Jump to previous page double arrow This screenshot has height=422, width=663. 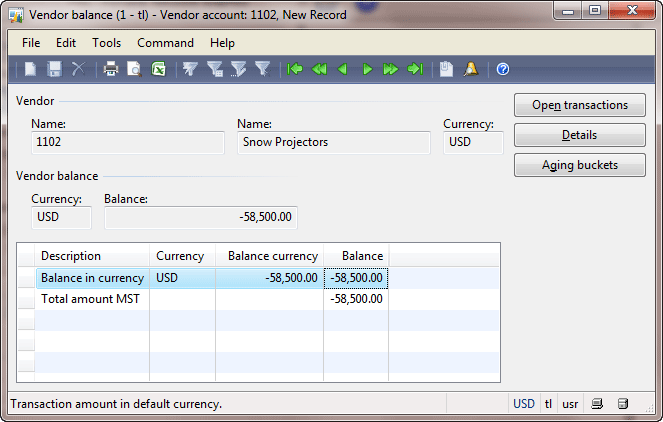pos(319,69)
